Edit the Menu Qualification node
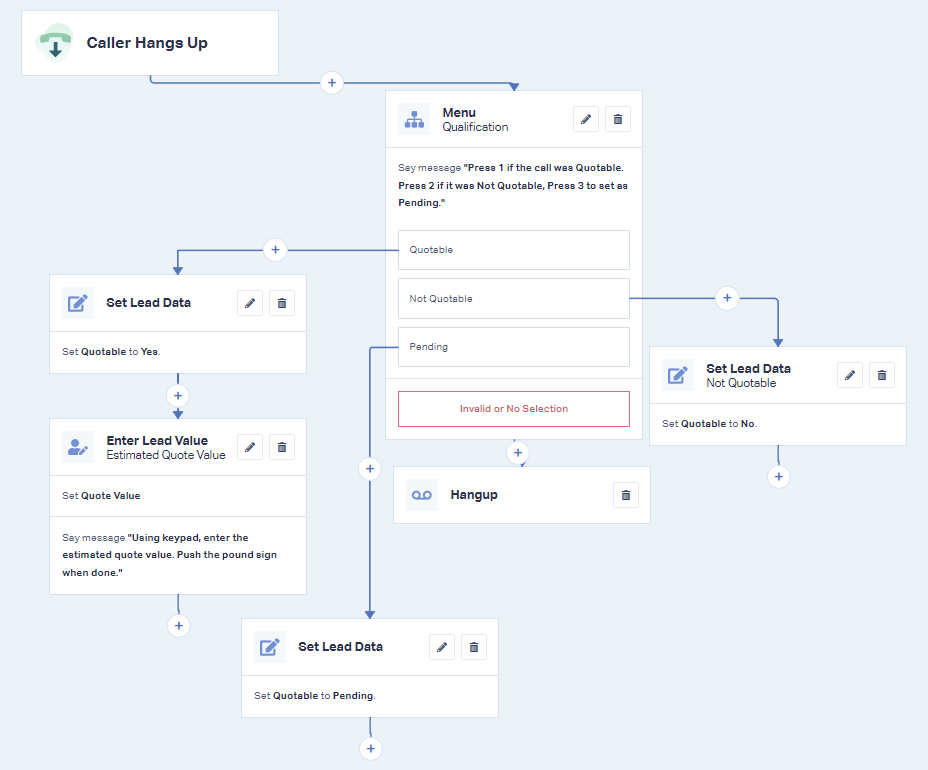This screenshot has width=928, height=770. point(586,120)
